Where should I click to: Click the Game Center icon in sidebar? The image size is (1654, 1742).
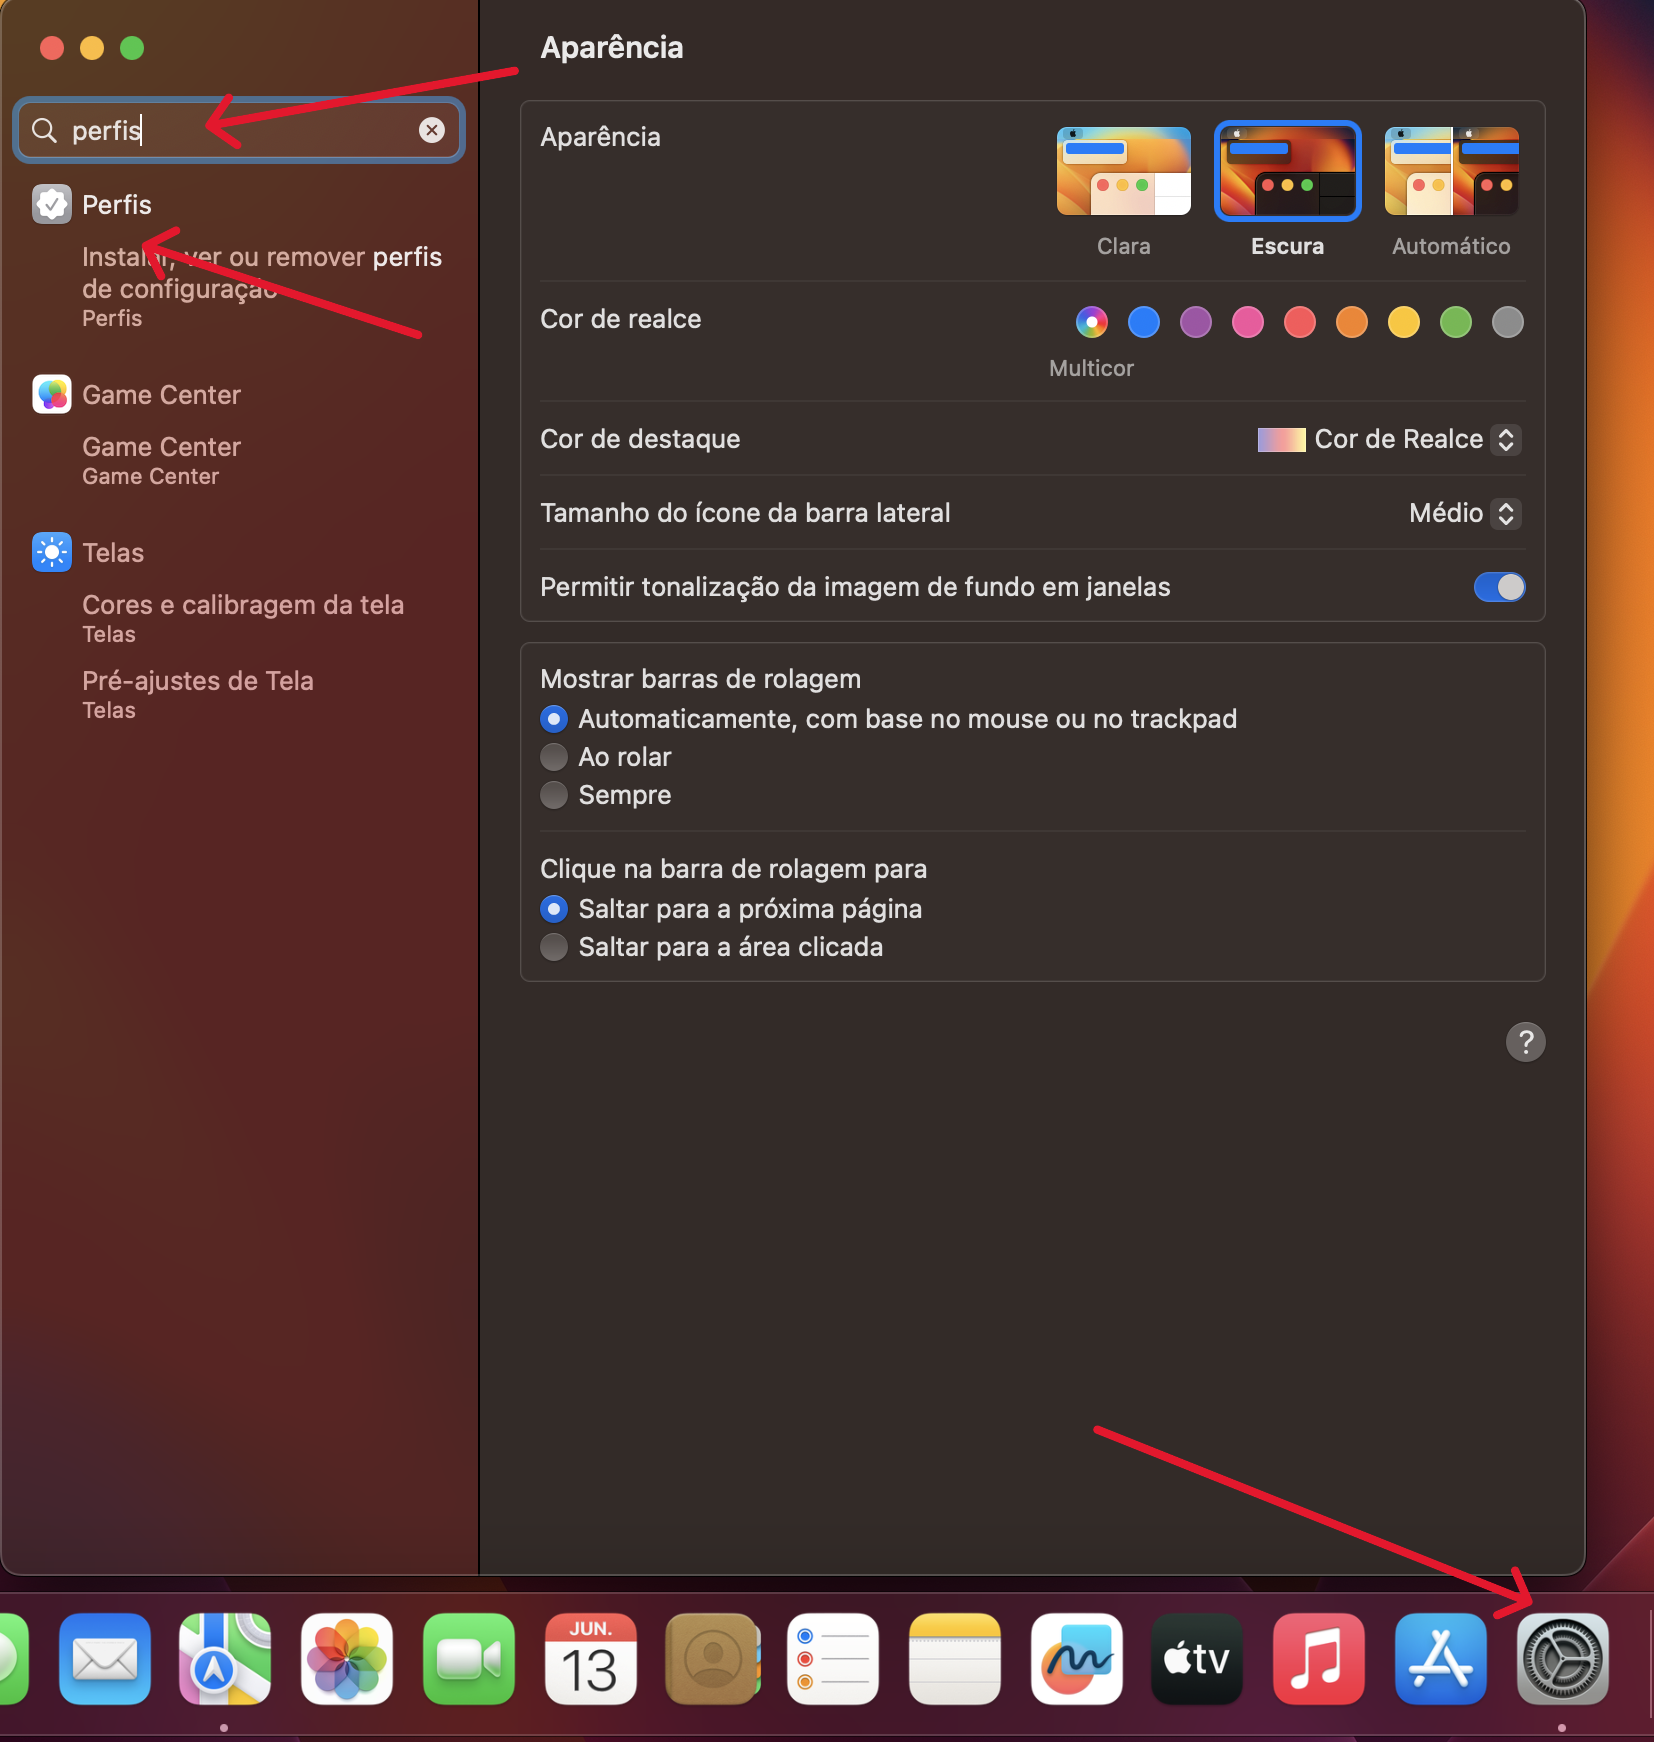pyautogui.click(x=52, y=394)
